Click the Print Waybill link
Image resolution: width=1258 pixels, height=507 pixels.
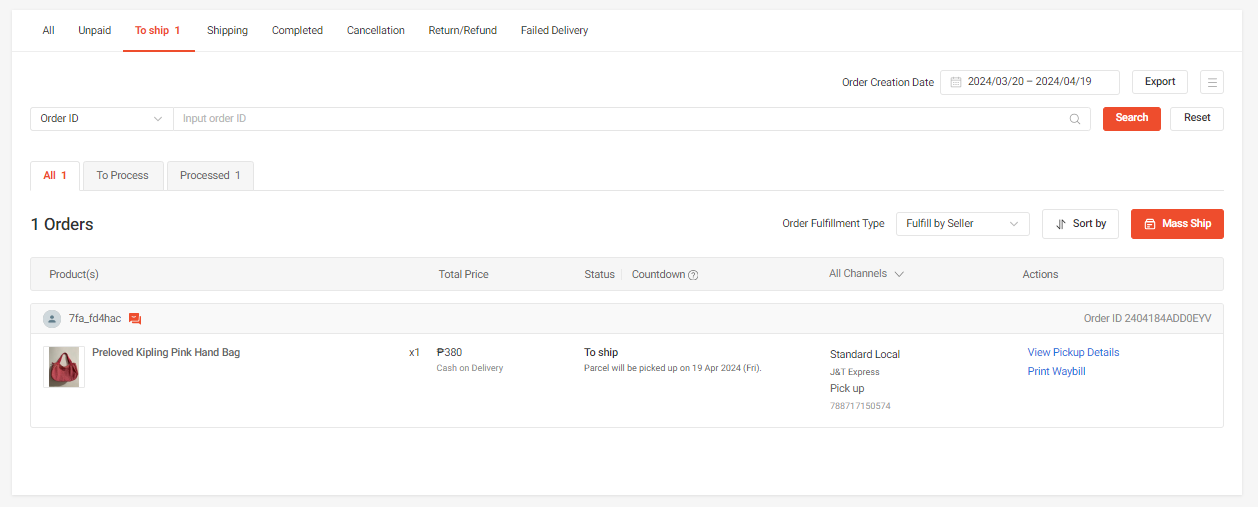[x=1056, y=371]
